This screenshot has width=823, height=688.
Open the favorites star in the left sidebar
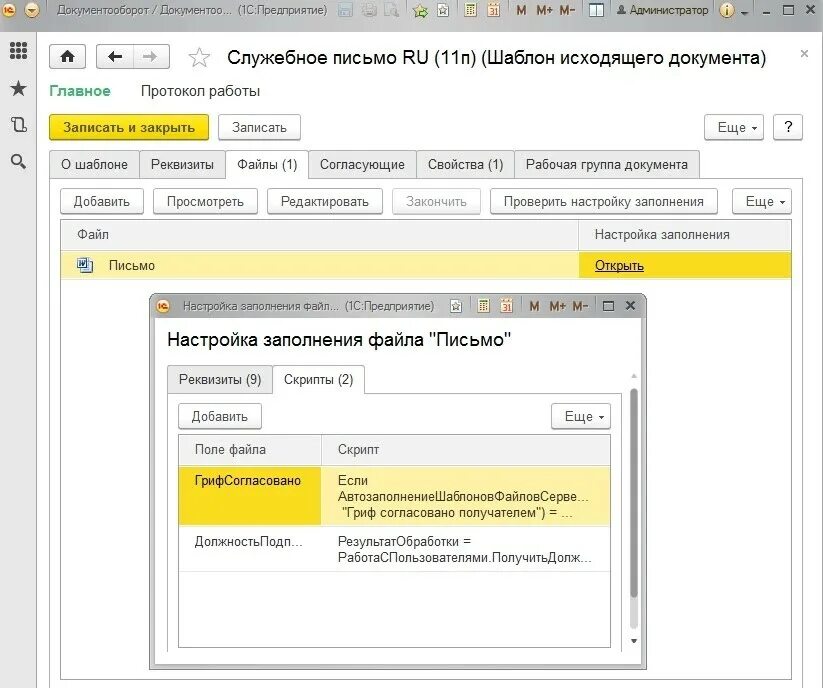pos(18,88)
